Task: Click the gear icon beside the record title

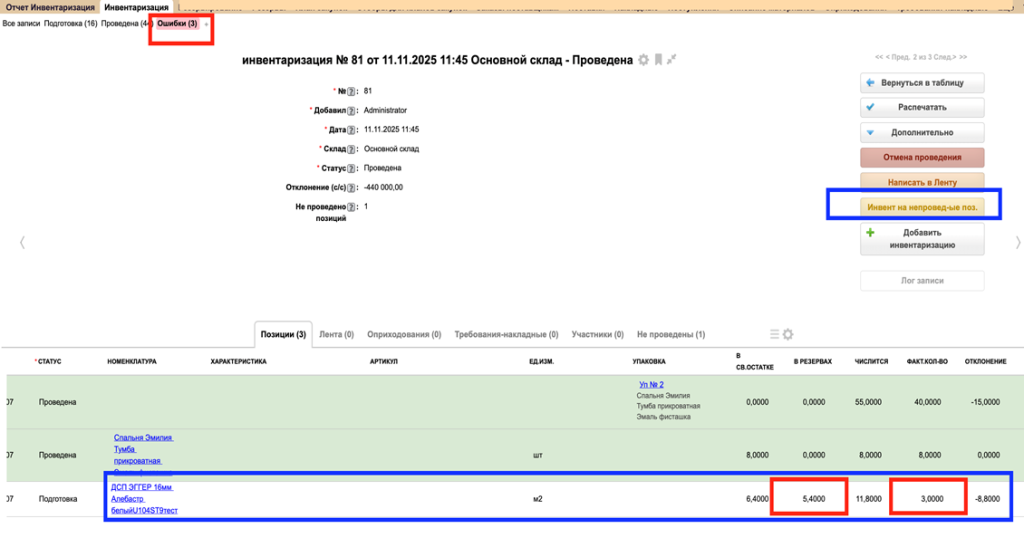Action: [x=644, y=60]
